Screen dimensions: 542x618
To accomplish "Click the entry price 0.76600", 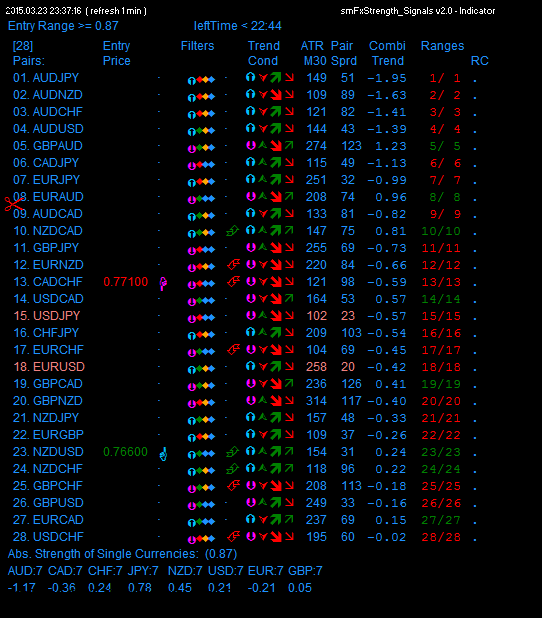I will (x=125, y=452).
